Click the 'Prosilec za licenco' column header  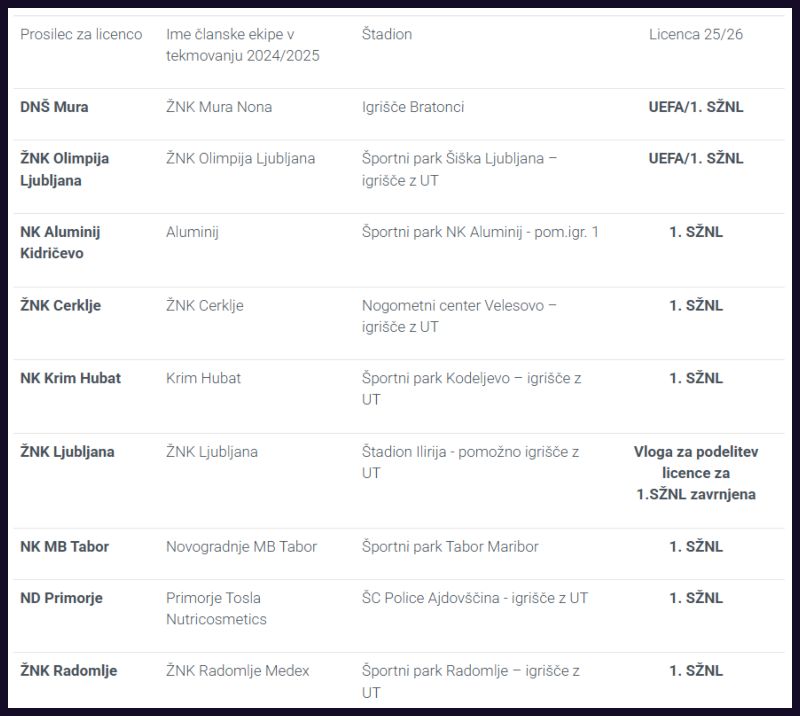coord(81,34)
